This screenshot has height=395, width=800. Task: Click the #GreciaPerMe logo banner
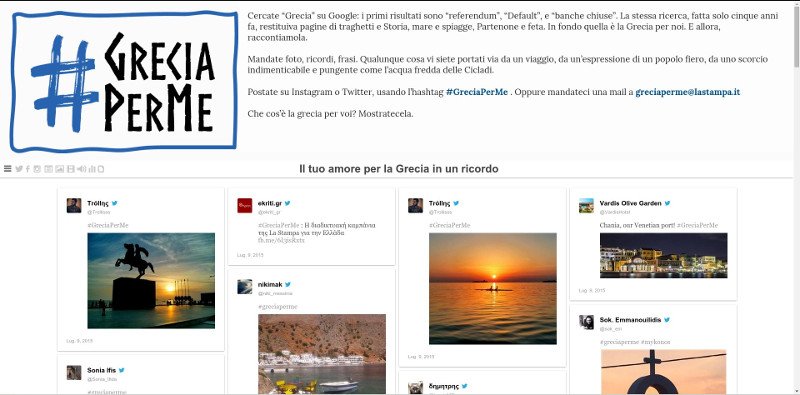(124, 82)
